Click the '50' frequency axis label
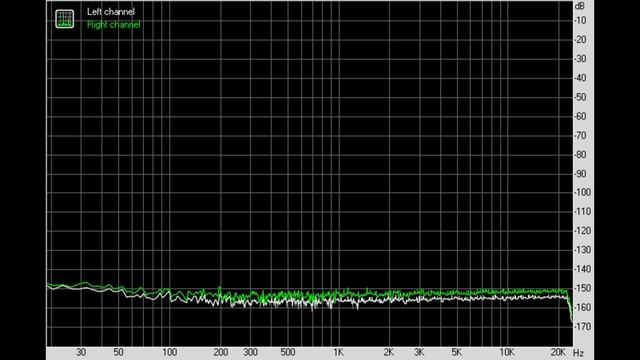Viewport: 640px width, 360px height. 118,352
